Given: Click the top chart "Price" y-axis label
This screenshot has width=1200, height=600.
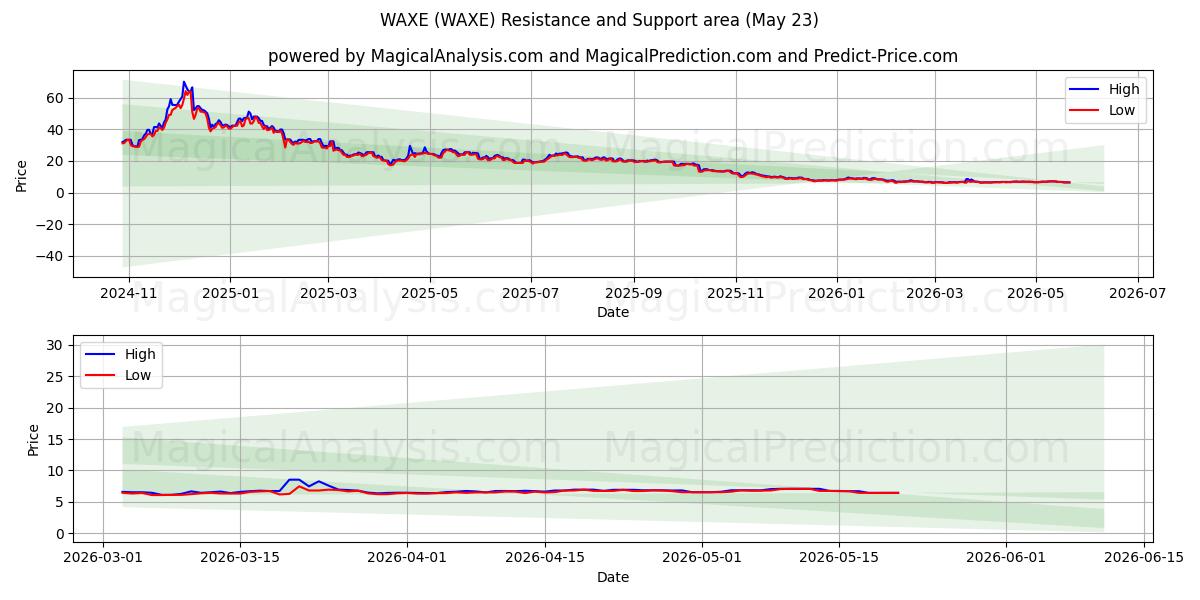Looking at the screenshot, I should click(22, 174).
